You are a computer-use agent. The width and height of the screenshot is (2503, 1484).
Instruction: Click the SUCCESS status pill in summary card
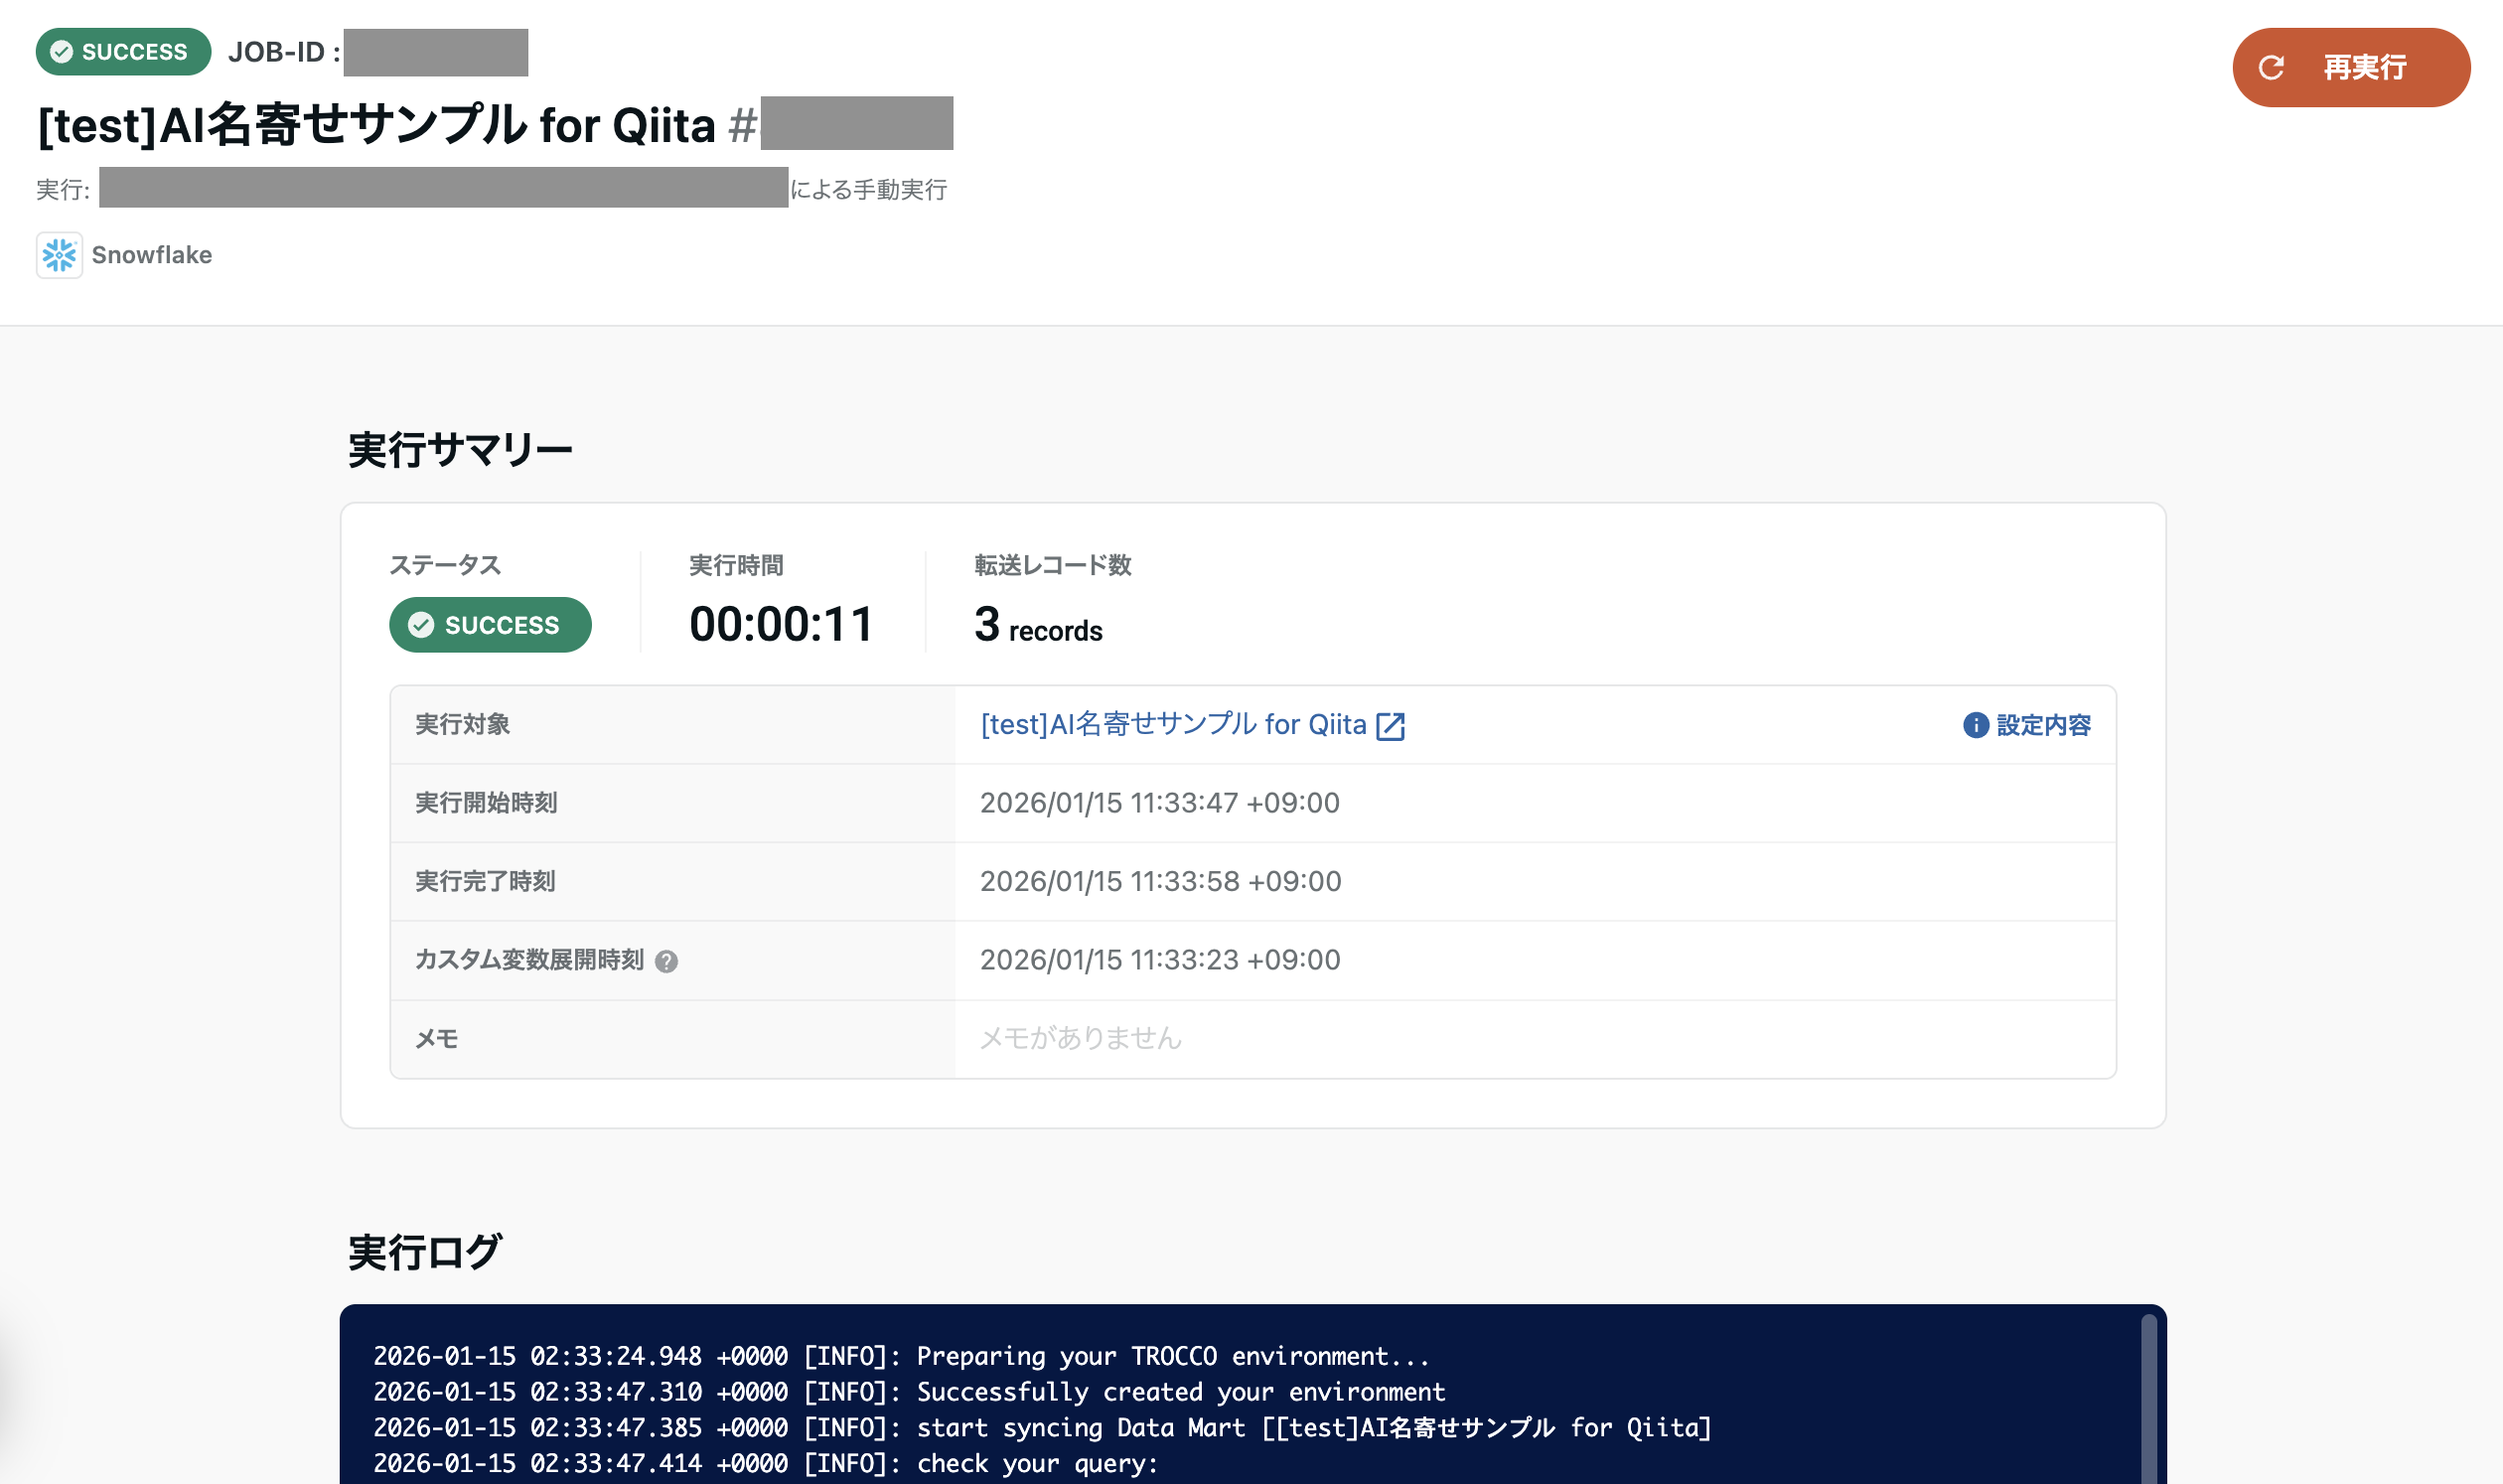pos(490,625)
